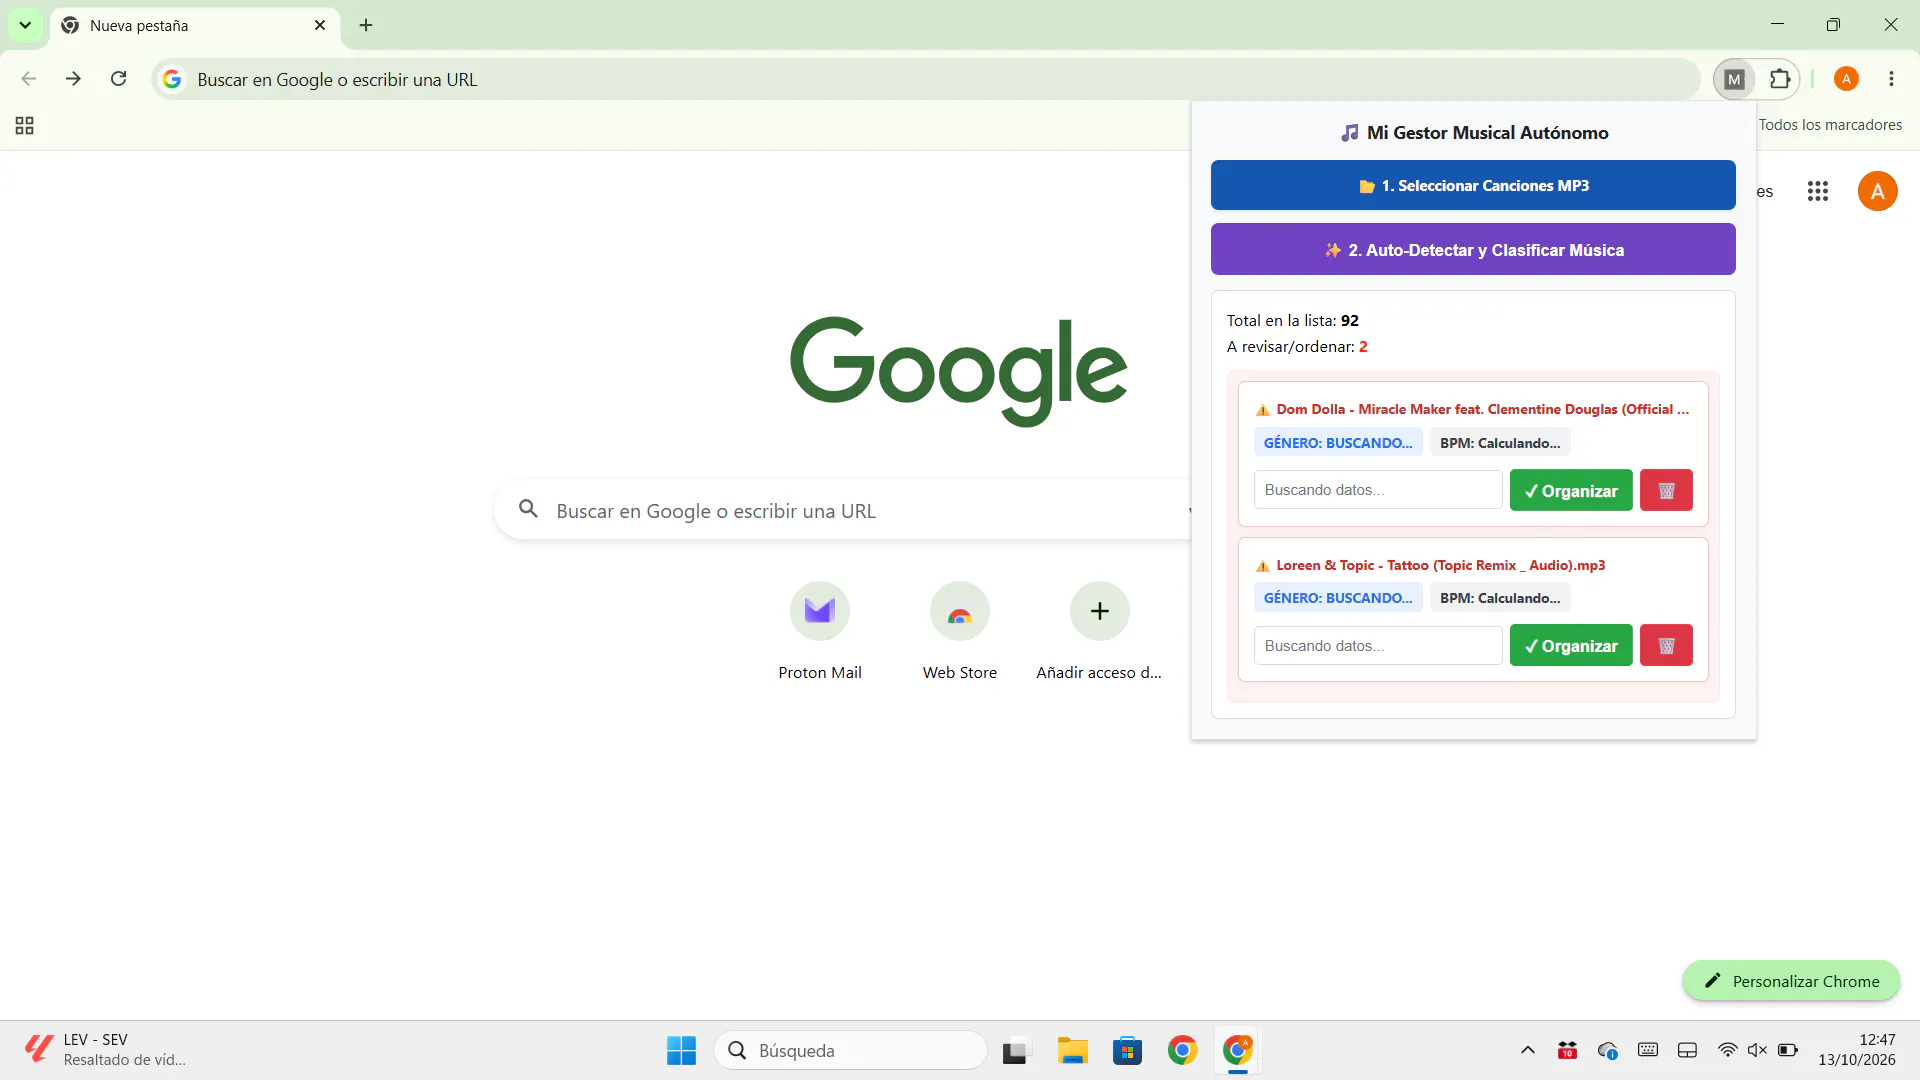Click Auto-Detectar y Clasificar Música button
This screenshot has height=1080, width=1920.
coord(1473,249)
